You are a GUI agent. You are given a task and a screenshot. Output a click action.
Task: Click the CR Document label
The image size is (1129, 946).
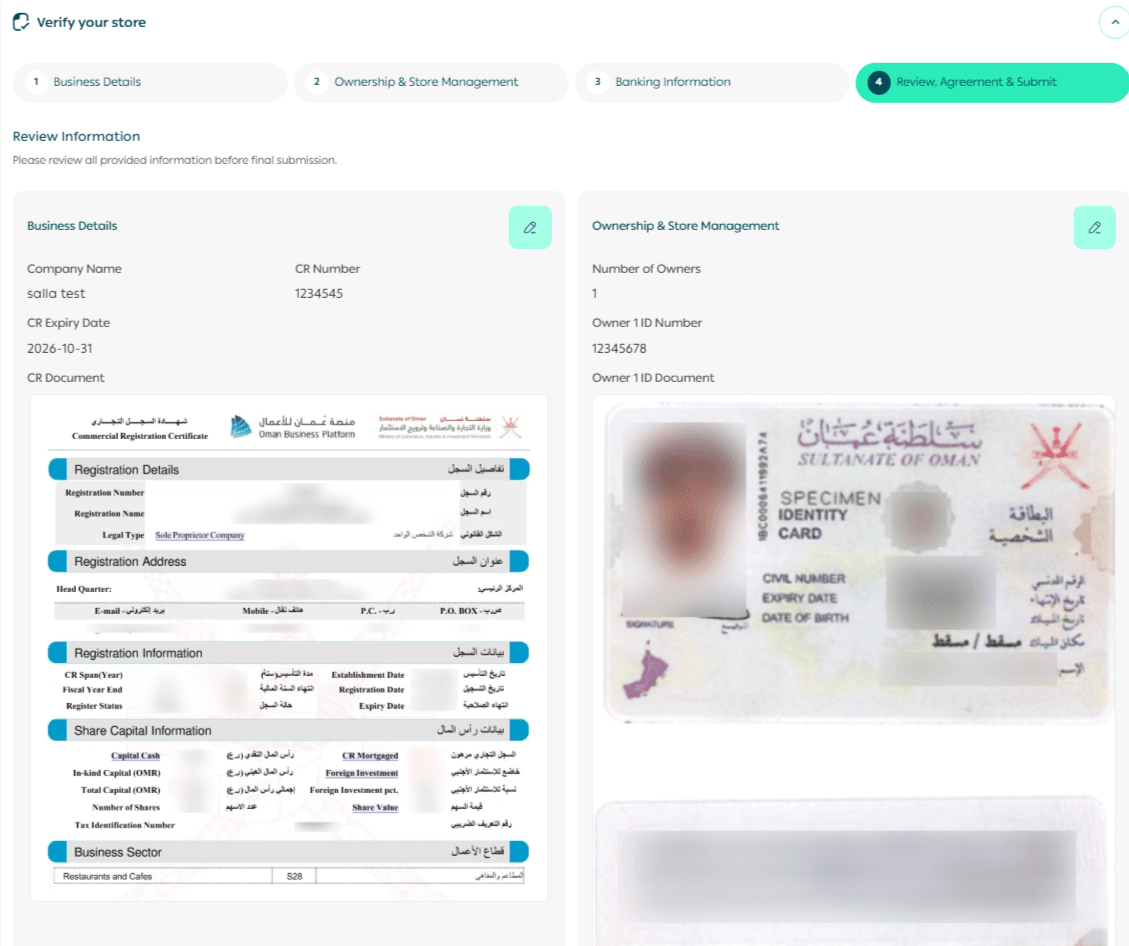[x=66, y=378]
